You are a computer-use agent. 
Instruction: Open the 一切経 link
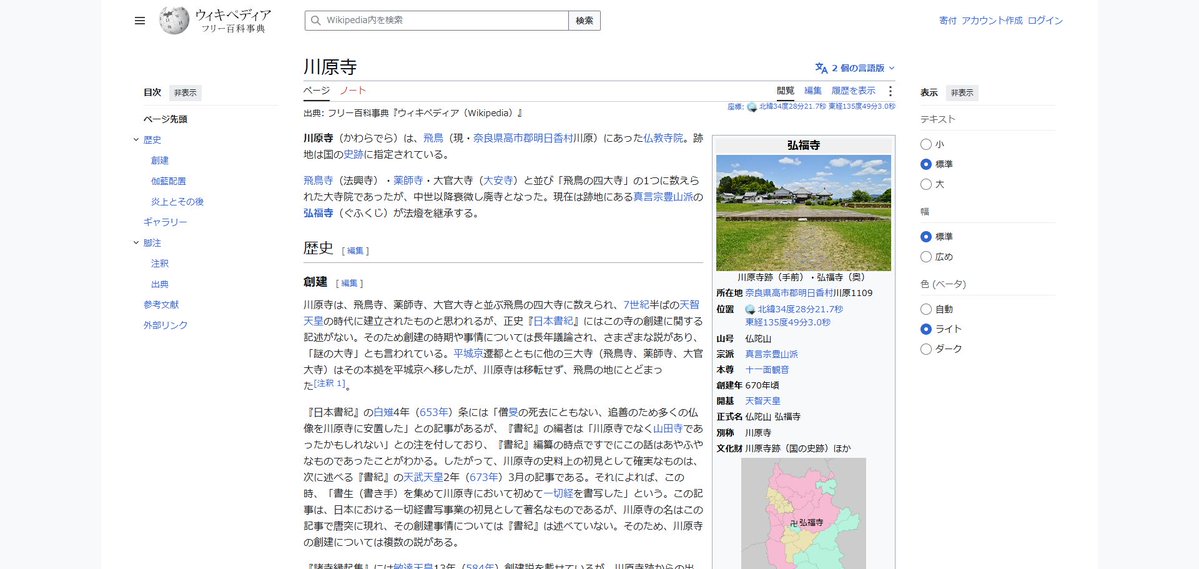[558, 493]
